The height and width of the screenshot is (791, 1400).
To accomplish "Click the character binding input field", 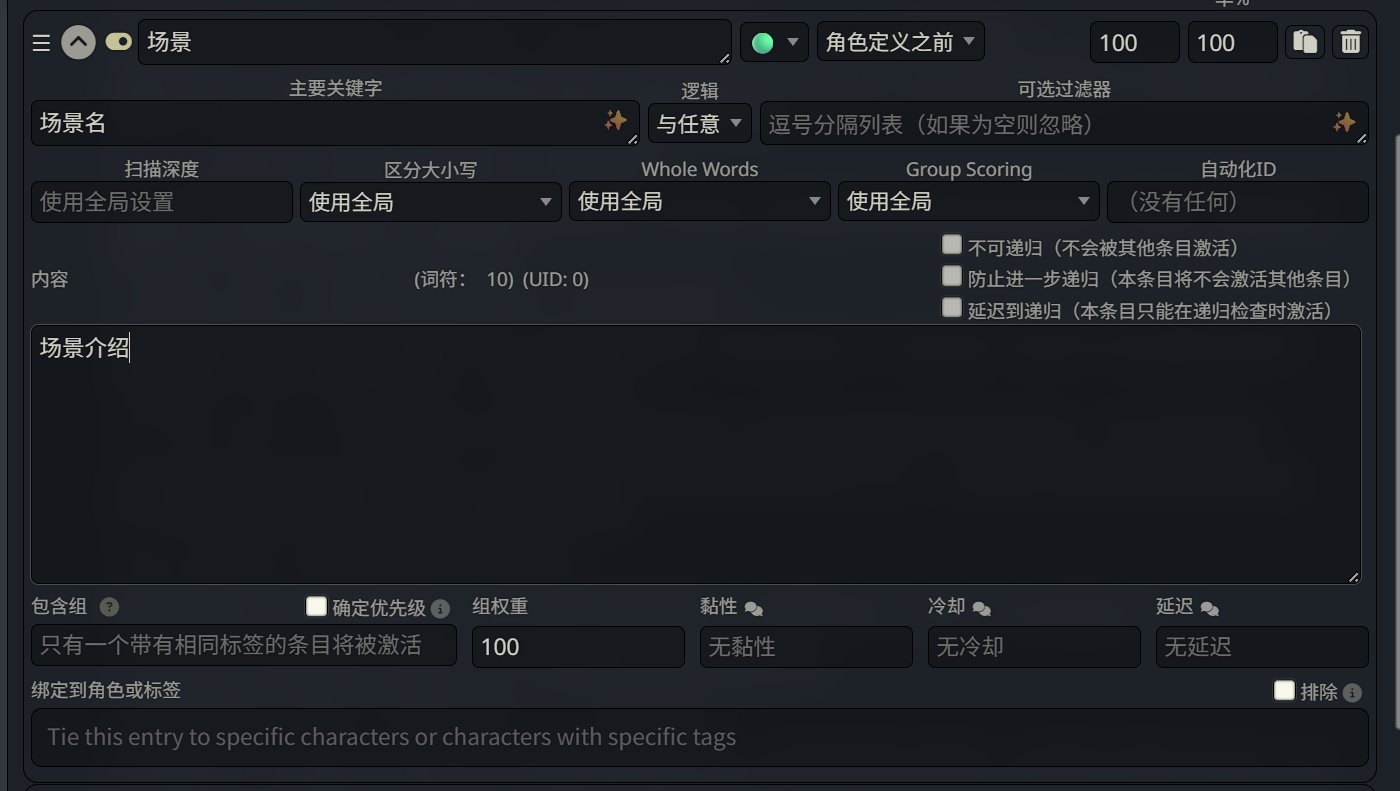I will point(700,737).
